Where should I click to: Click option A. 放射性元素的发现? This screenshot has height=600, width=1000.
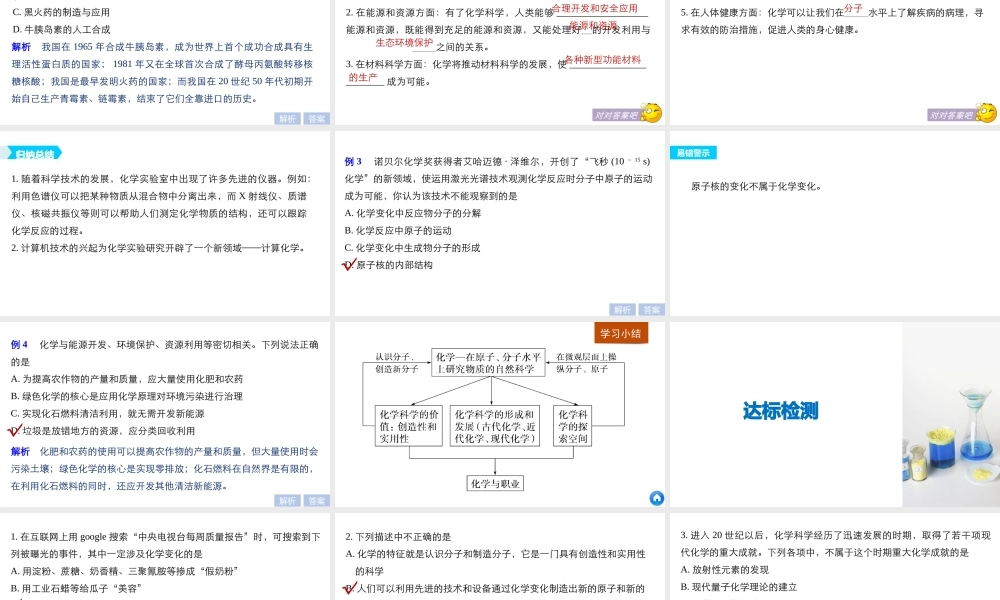(724, 569)
